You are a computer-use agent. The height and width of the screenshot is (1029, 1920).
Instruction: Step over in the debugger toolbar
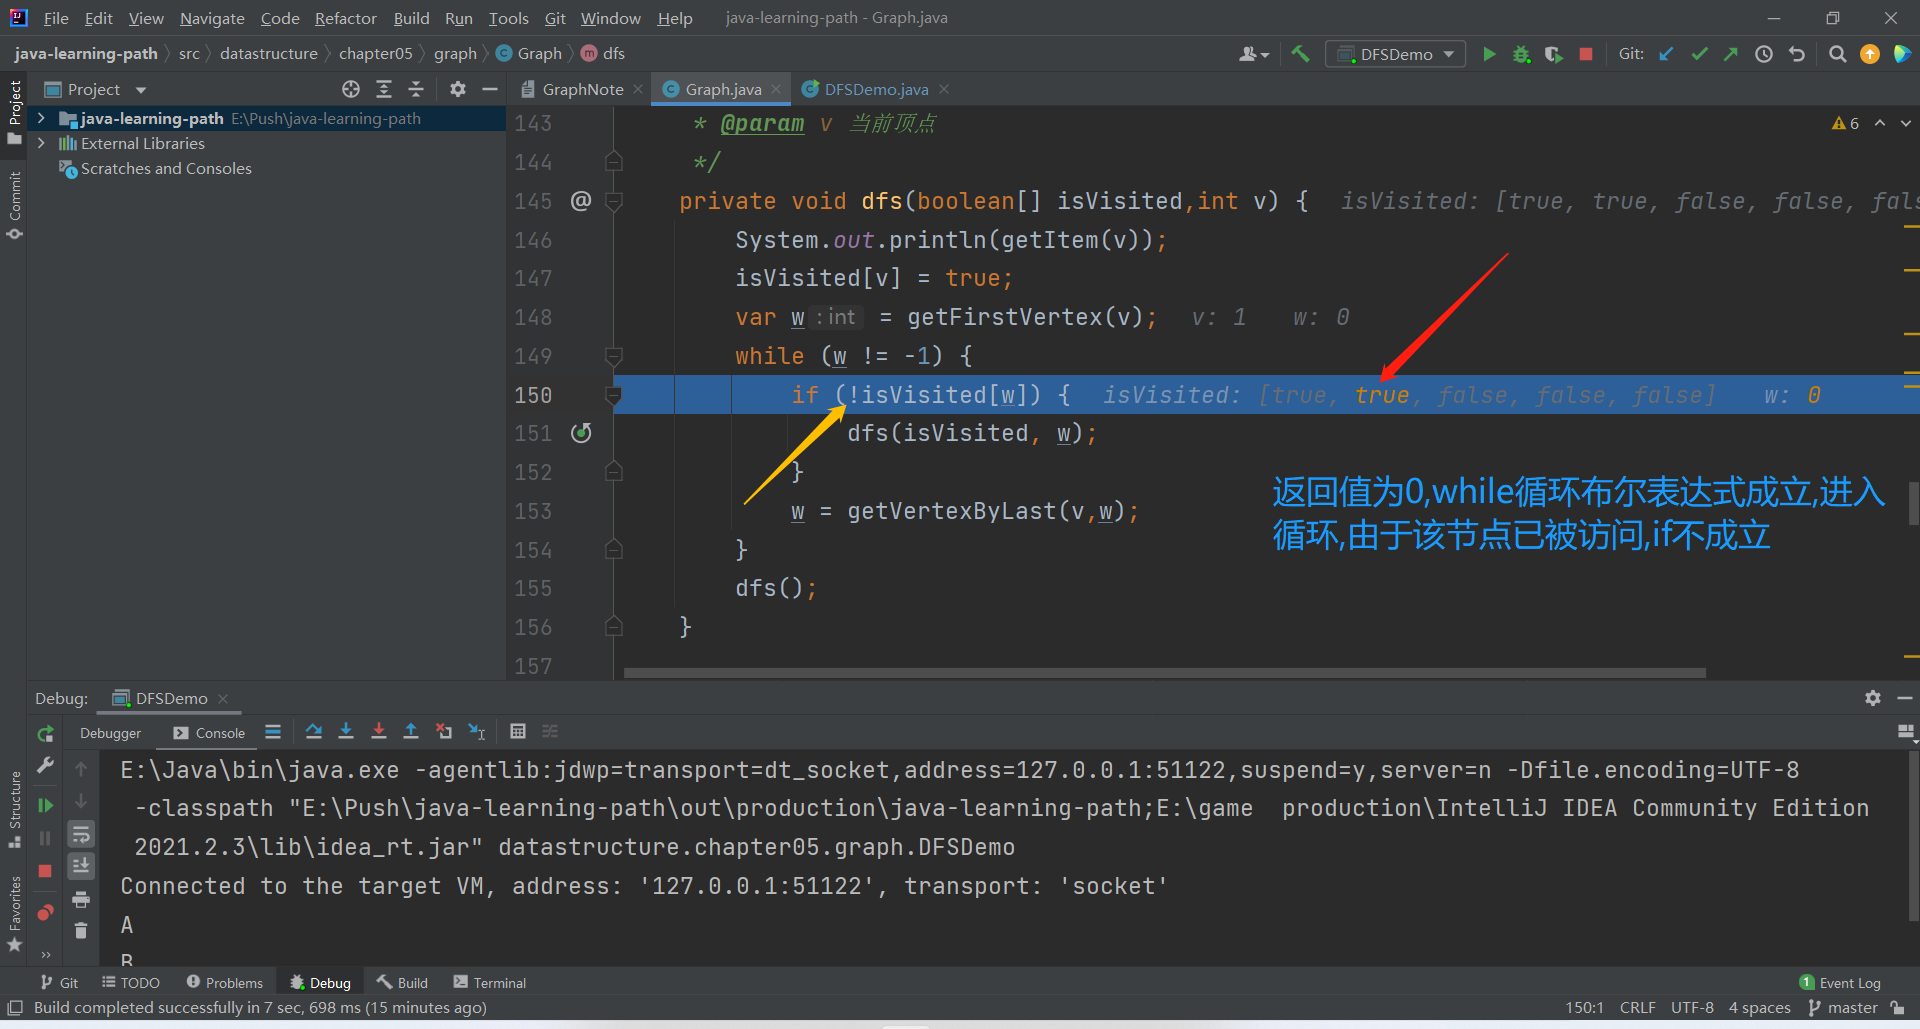(x=314, y=732)
